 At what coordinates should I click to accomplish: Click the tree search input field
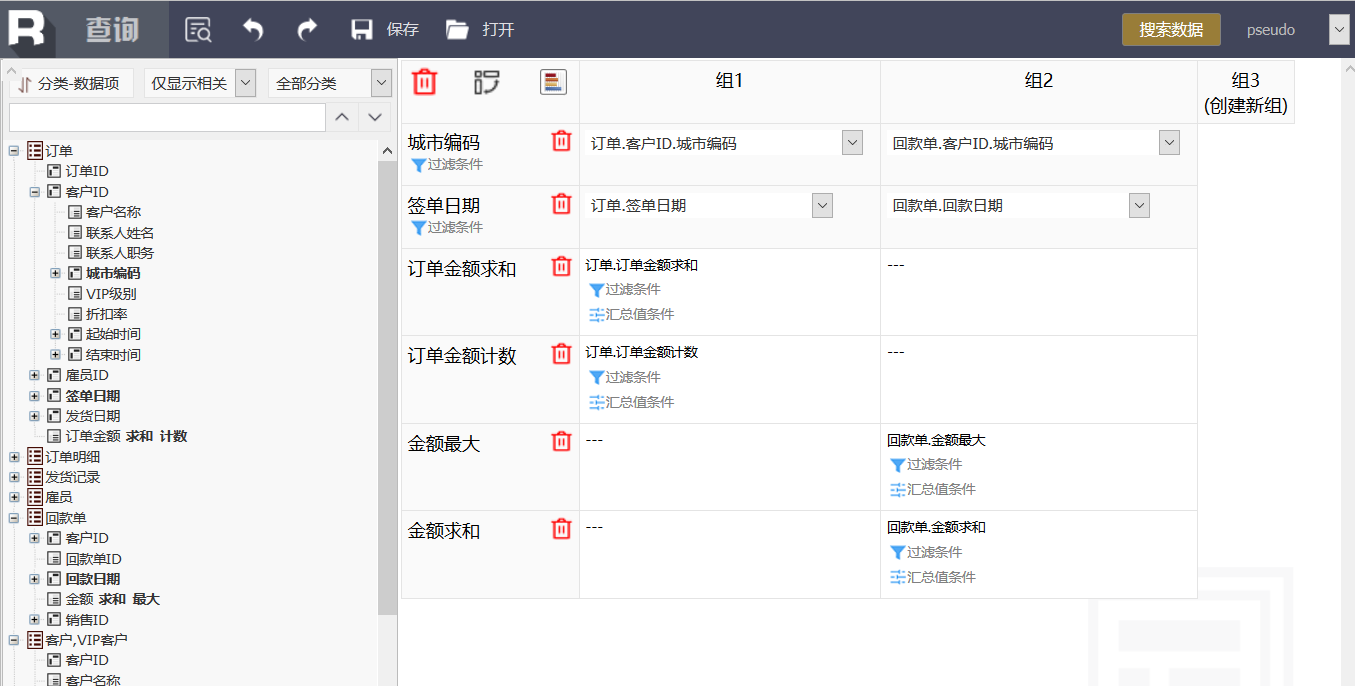point(167,118)
